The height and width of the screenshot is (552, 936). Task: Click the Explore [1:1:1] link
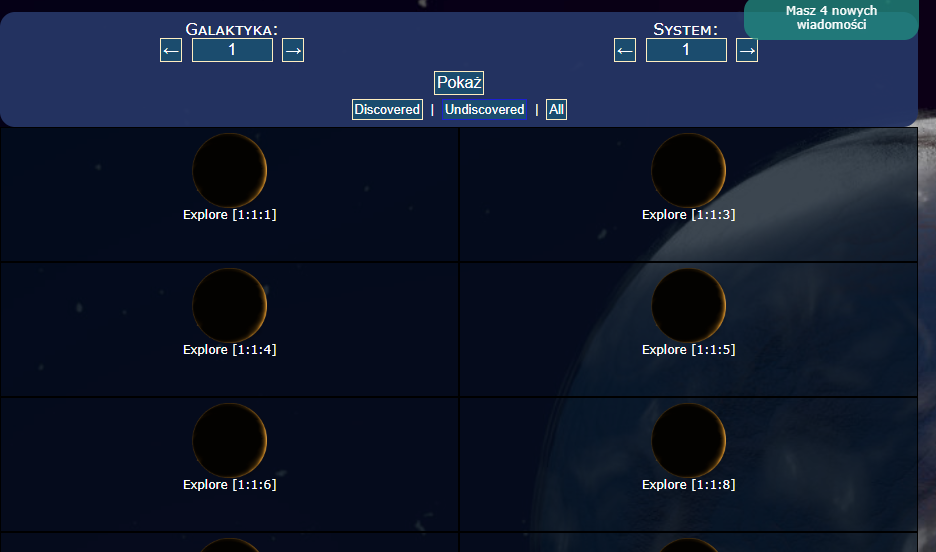[x=229, y=215]
